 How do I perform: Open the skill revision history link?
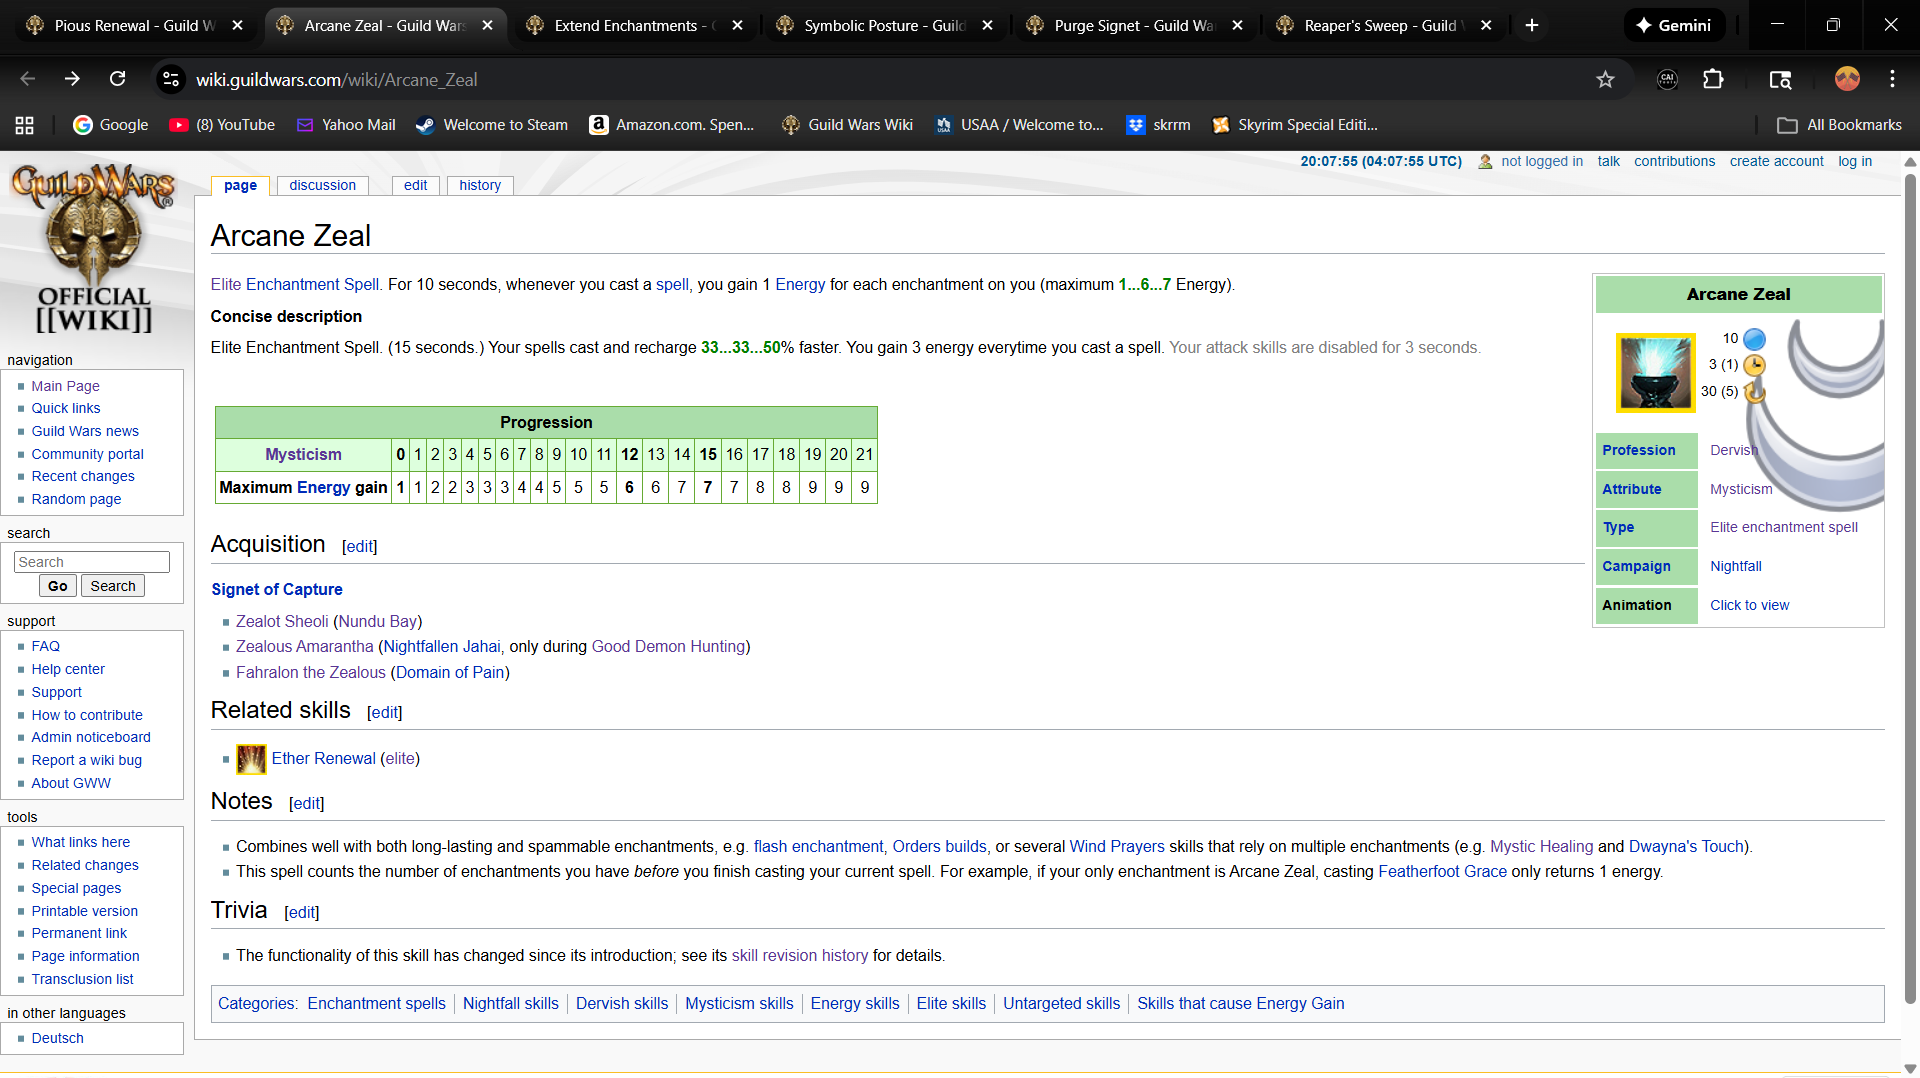point(800,956)
